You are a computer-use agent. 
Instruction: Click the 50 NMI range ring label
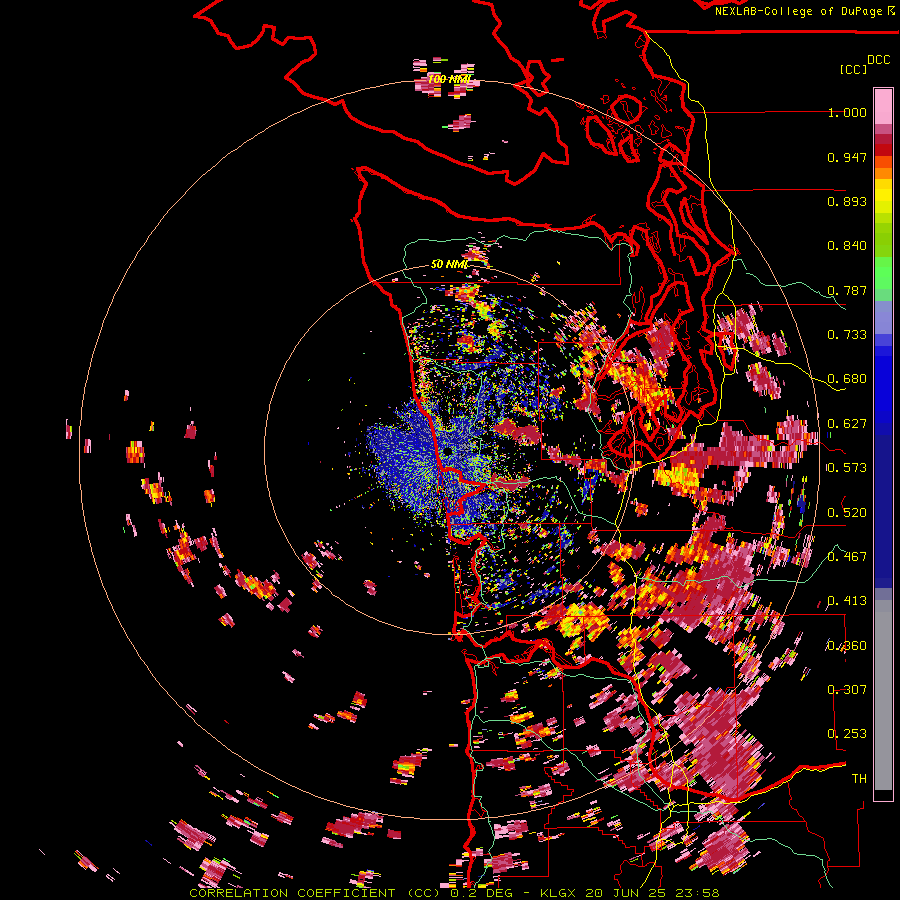click(449, 264)
